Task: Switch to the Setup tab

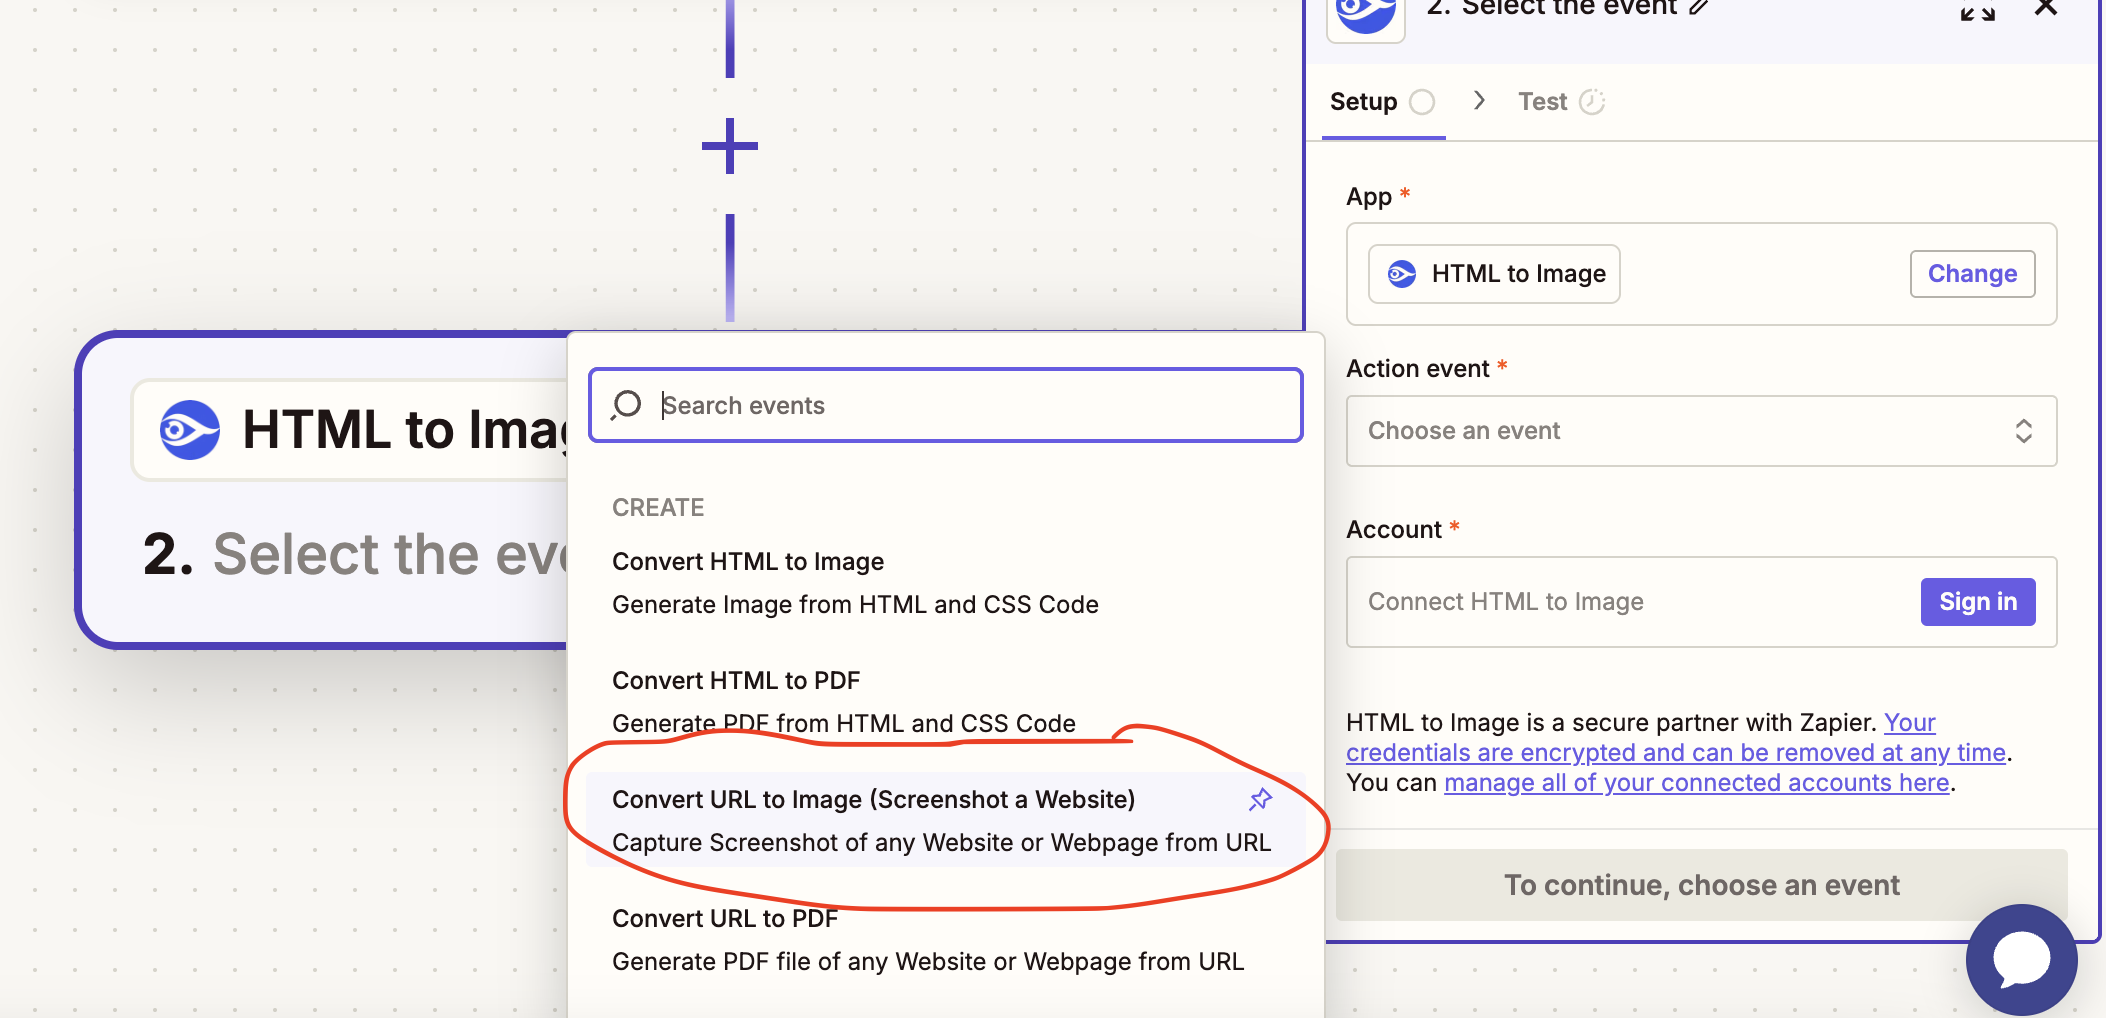Action: [x=1364, y=101]
